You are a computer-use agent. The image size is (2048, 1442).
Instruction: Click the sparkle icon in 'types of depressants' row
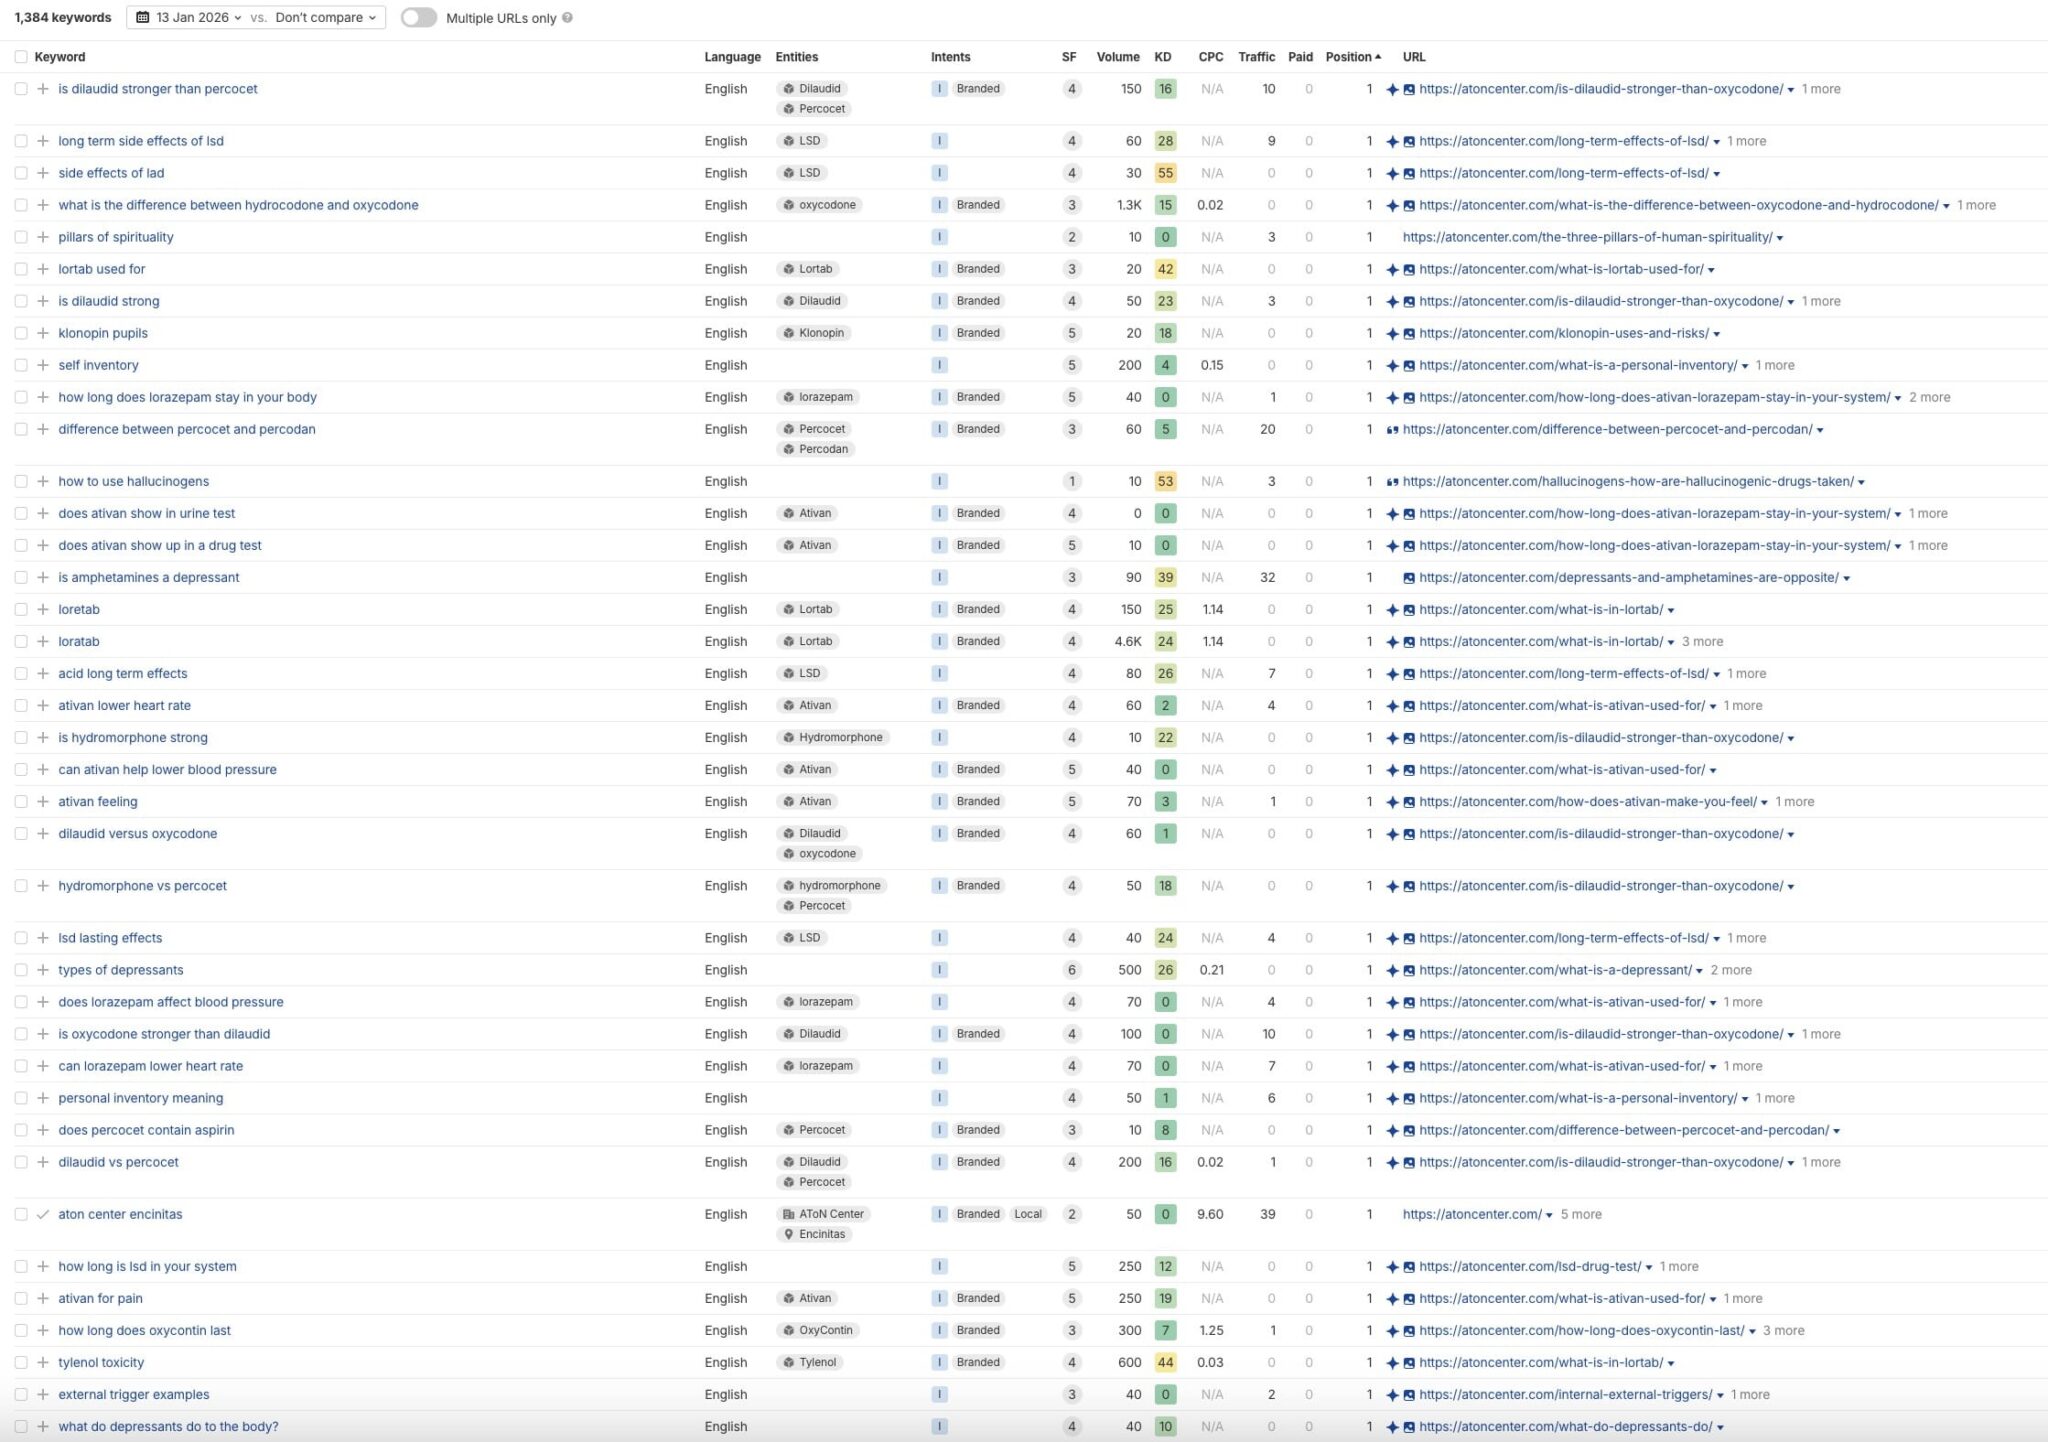click(1392, 970)
